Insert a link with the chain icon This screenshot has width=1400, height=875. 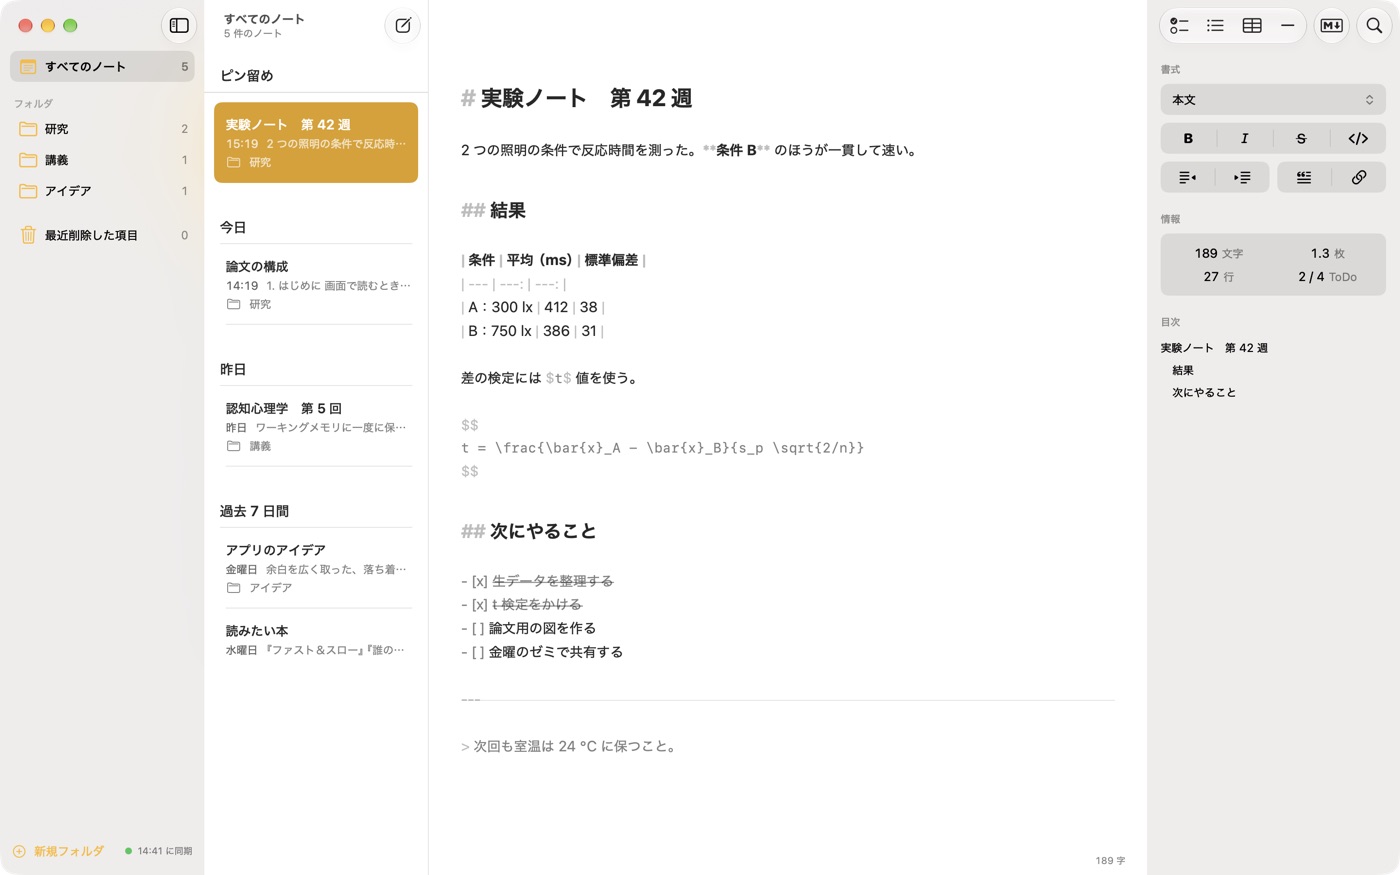pyautogui.click(x=1359, y=177)
